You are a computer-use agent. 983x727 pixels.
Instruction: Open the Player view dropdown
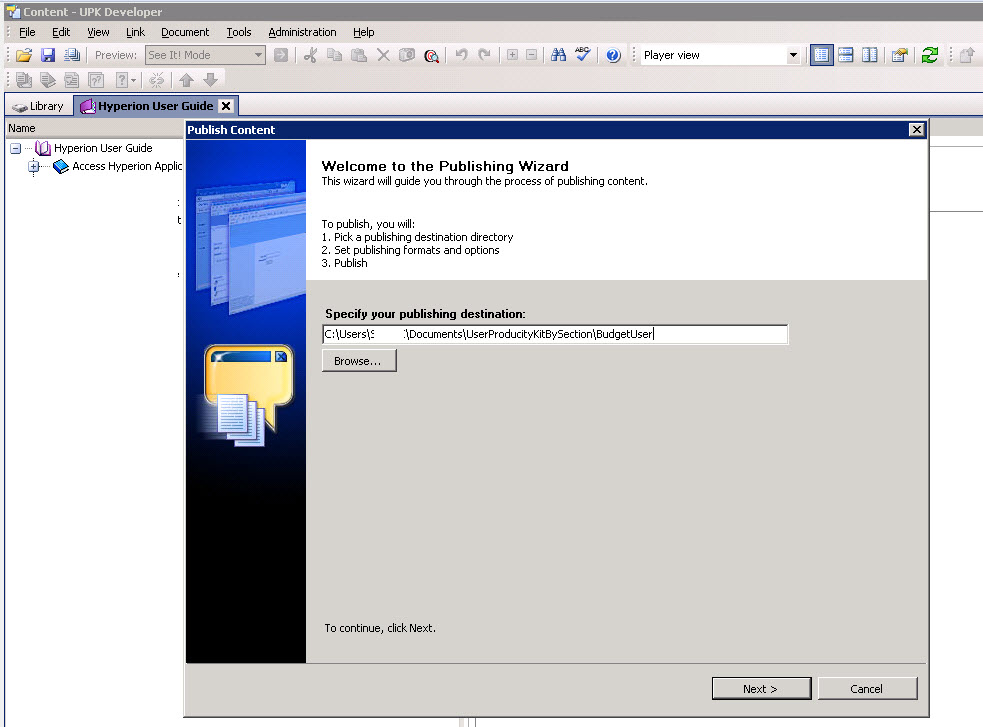point(793,55)
